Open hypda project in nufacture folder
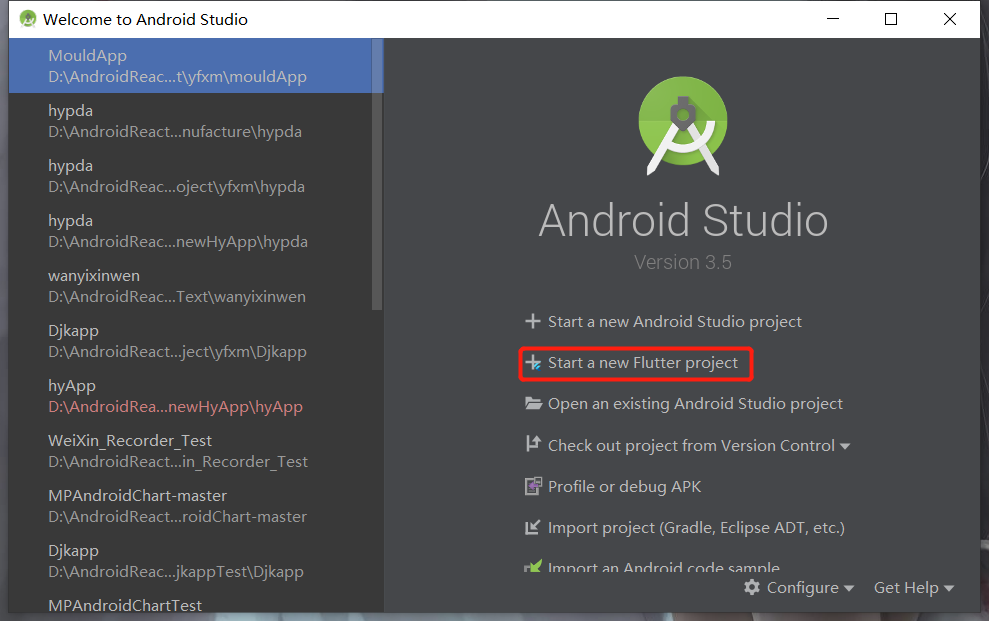The image size is (989, 621). pos(190,121)
